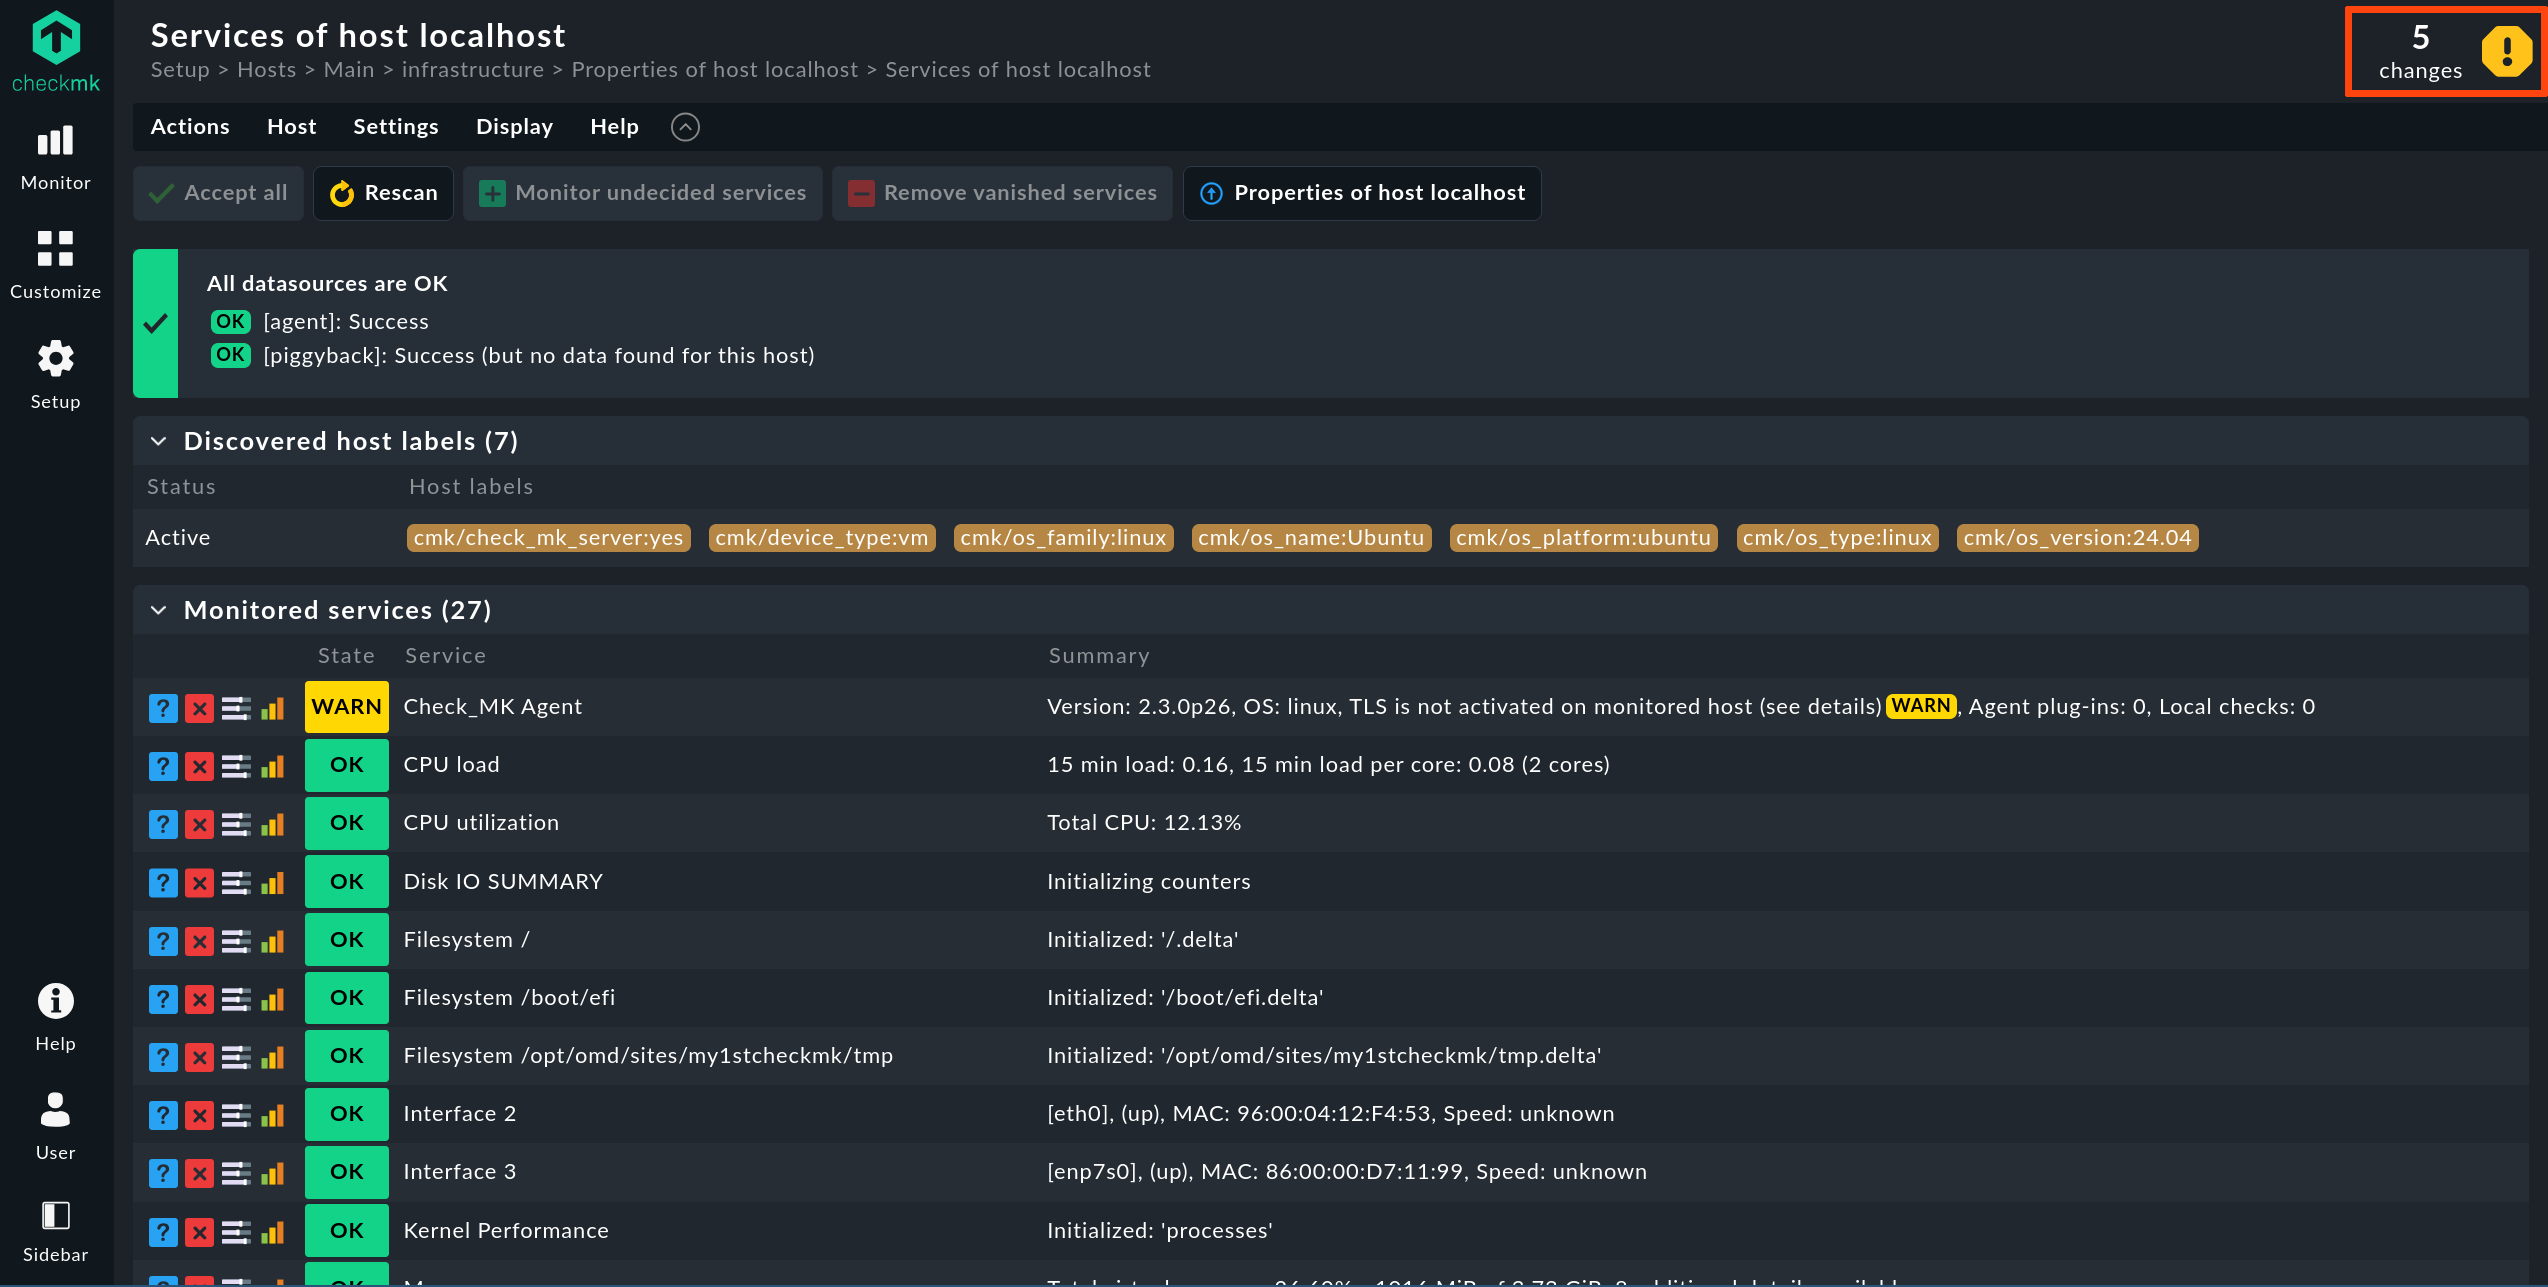2548x1287 pixels.
Task: Move Check_MK Agent to undecided with question icon
Action: [163, 709]
